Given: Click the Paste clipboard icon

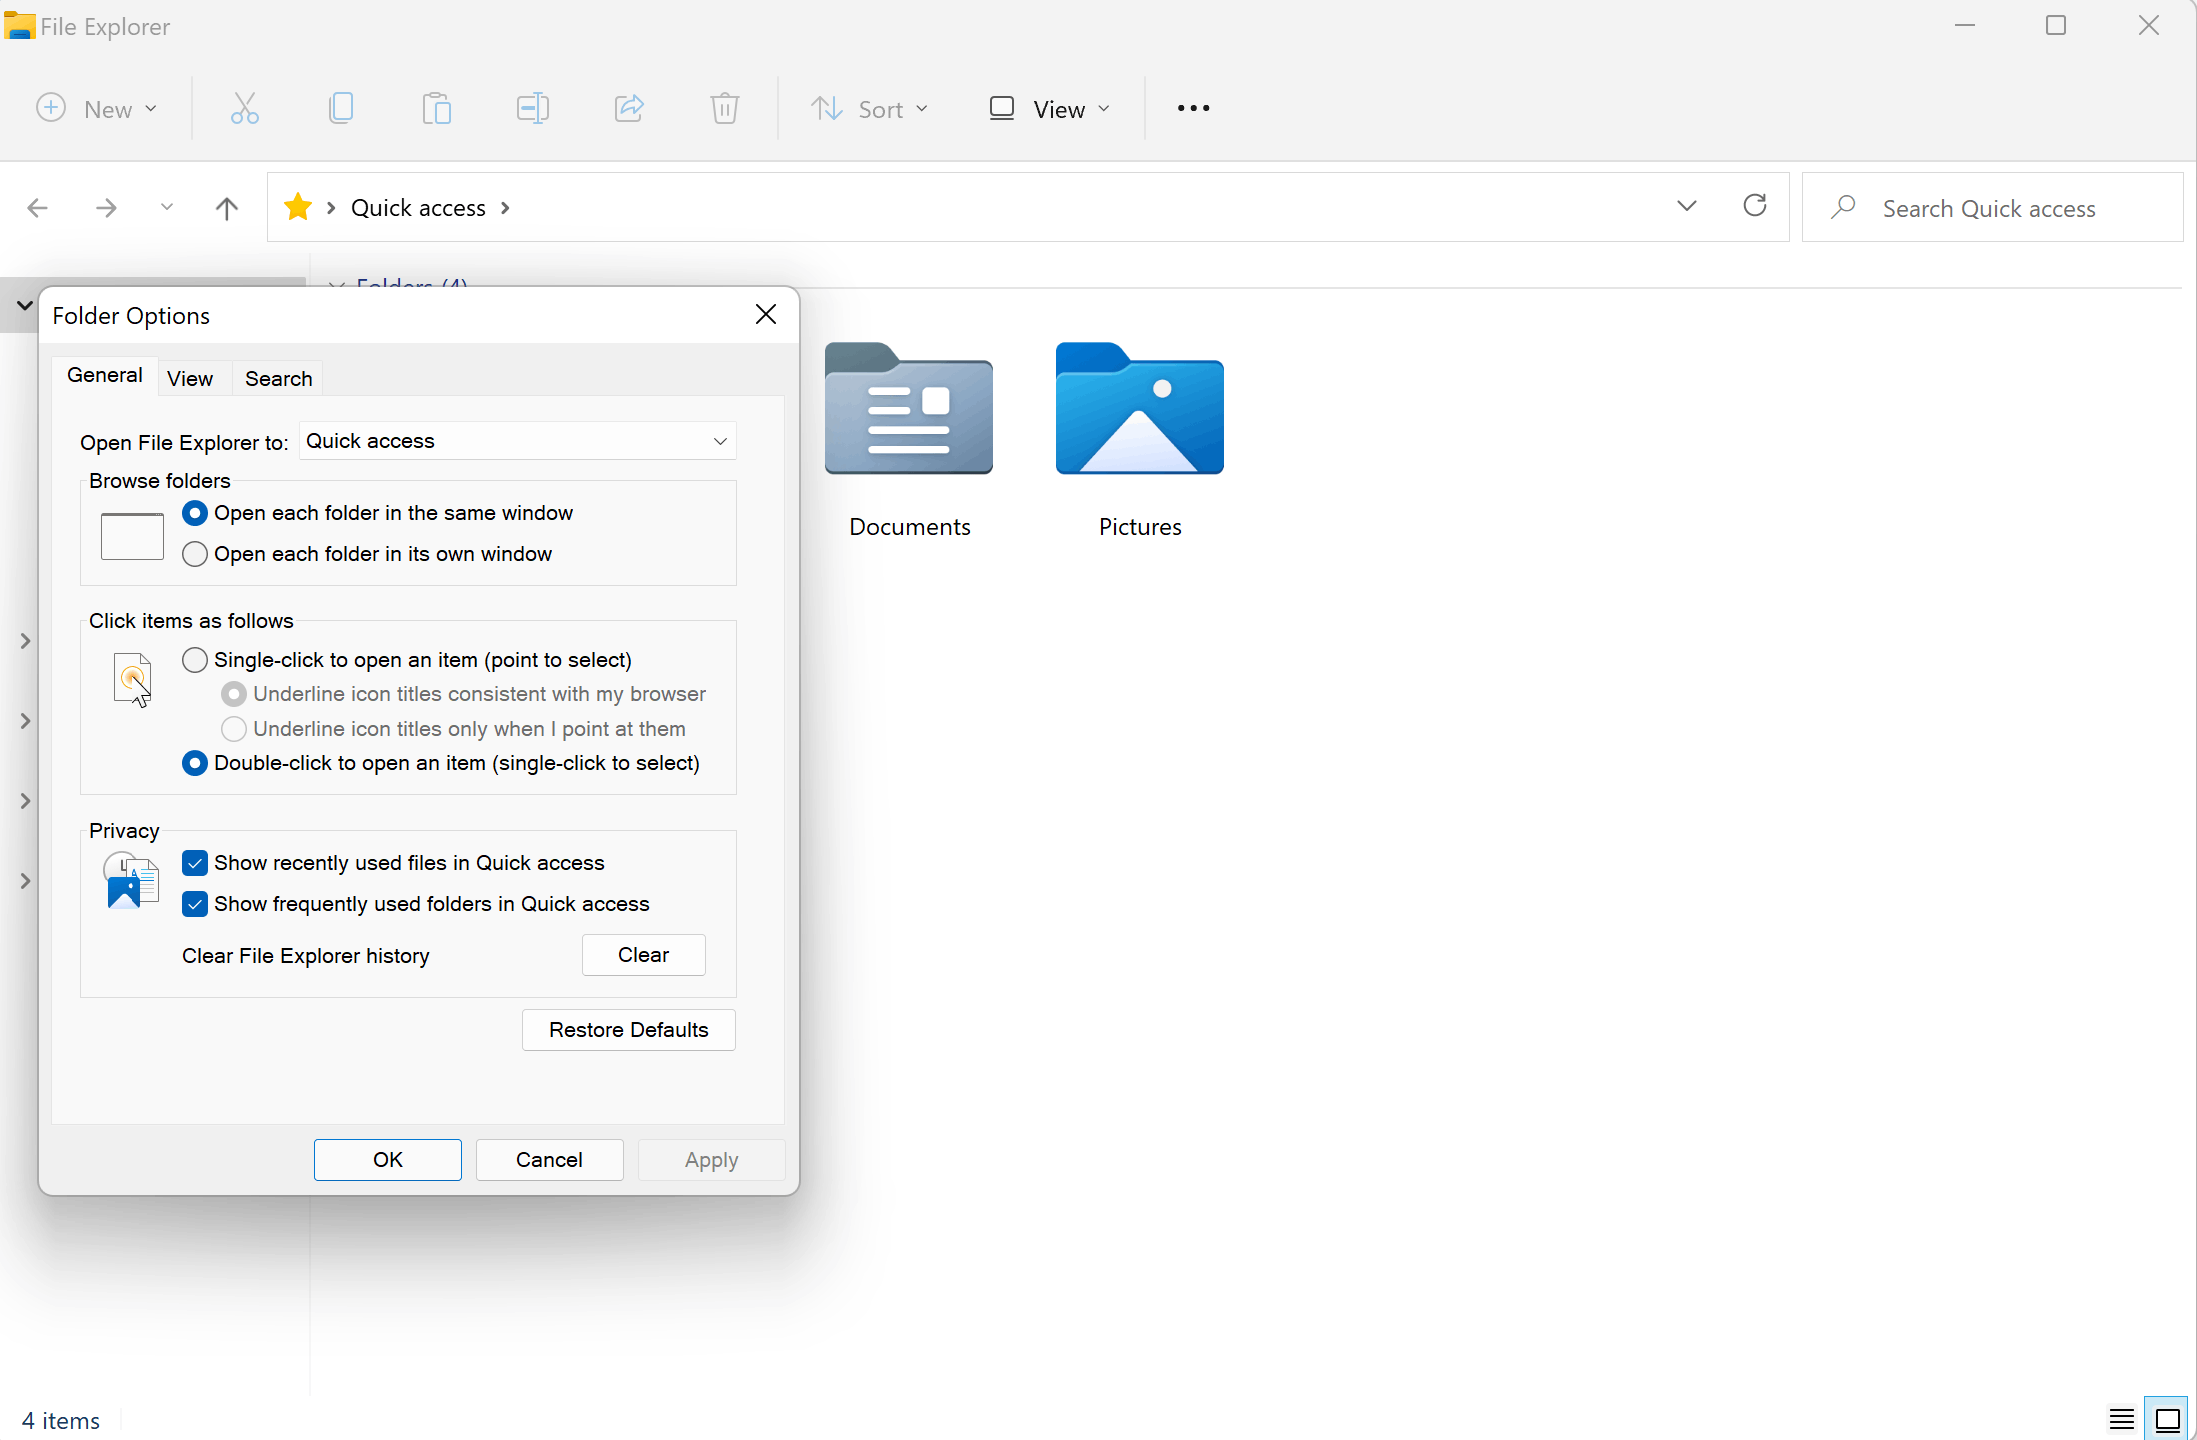Looking at the screenshot, I should click(437, 108).
